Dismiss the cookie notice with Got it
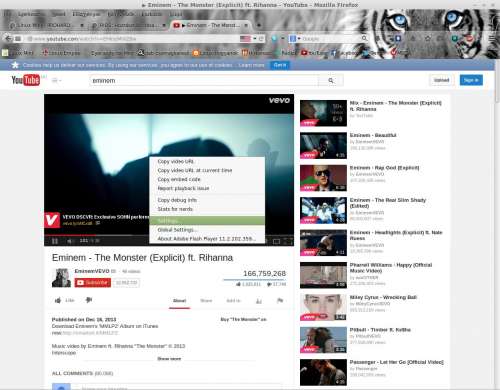The height and width of the screenshot is (390, 500). (x=279, y=65)
